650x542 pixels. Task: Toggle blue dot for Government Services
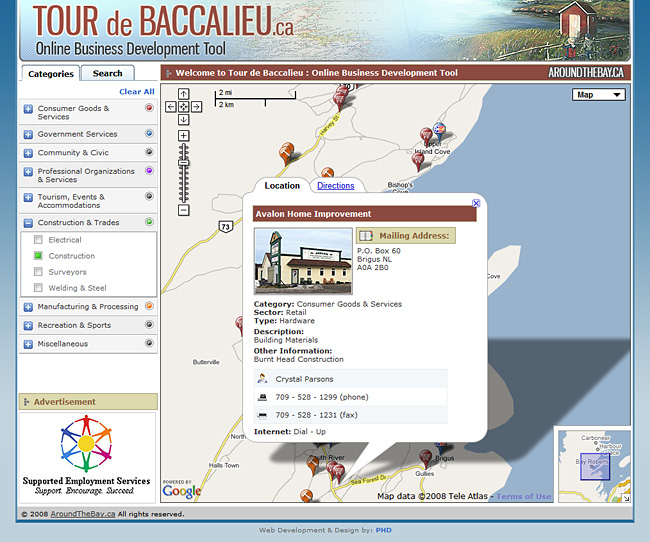149,134
